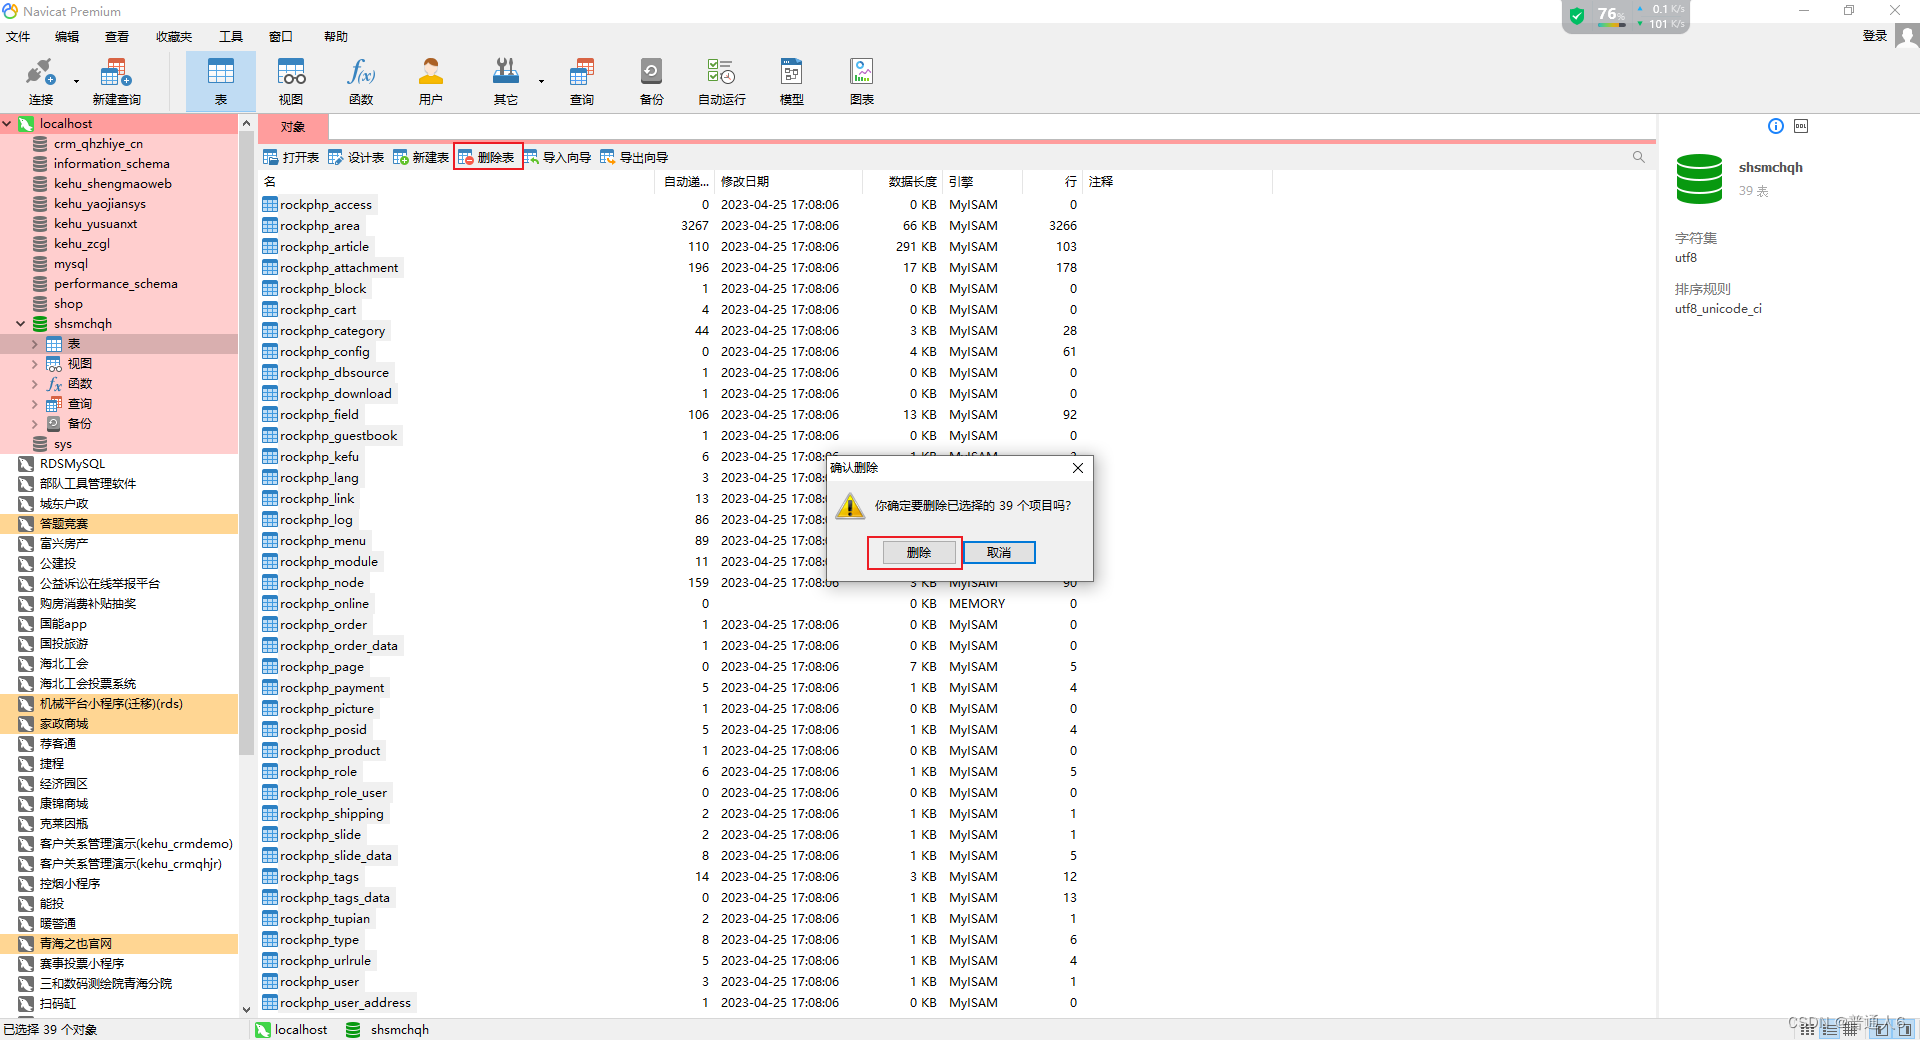Click the user avatar icon next to 登录

click(x=1907, y=36)
